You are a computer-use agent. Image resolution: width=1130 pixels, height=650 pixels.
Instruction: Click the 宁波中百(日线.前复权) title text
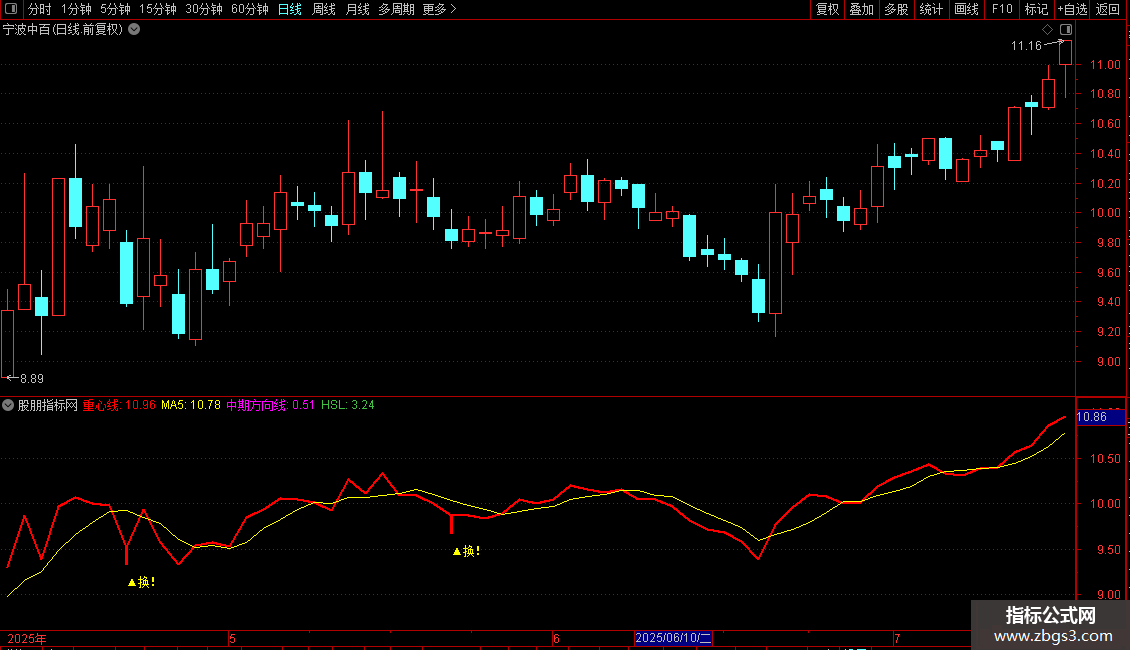63,30
